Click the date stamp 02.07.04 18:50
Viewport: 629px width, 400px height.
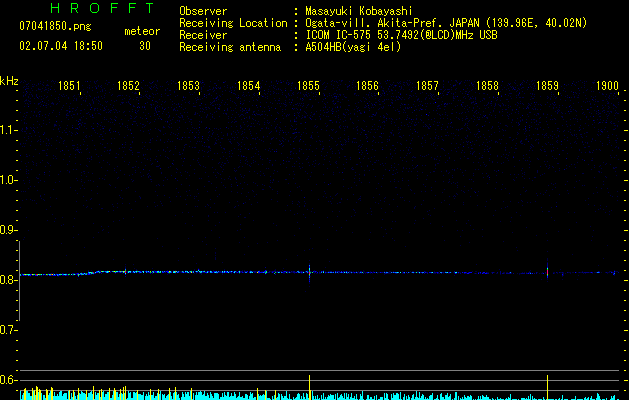click(x=61, y=46)
